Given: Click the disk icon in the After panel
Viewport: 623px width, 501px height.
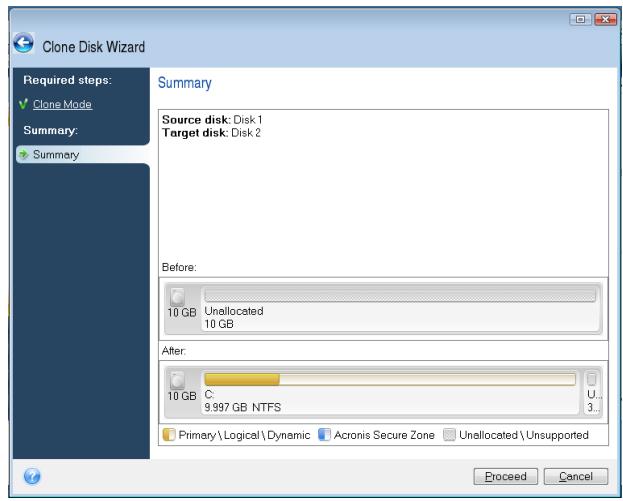Looking at the screenshot, I should click(178, 380).
